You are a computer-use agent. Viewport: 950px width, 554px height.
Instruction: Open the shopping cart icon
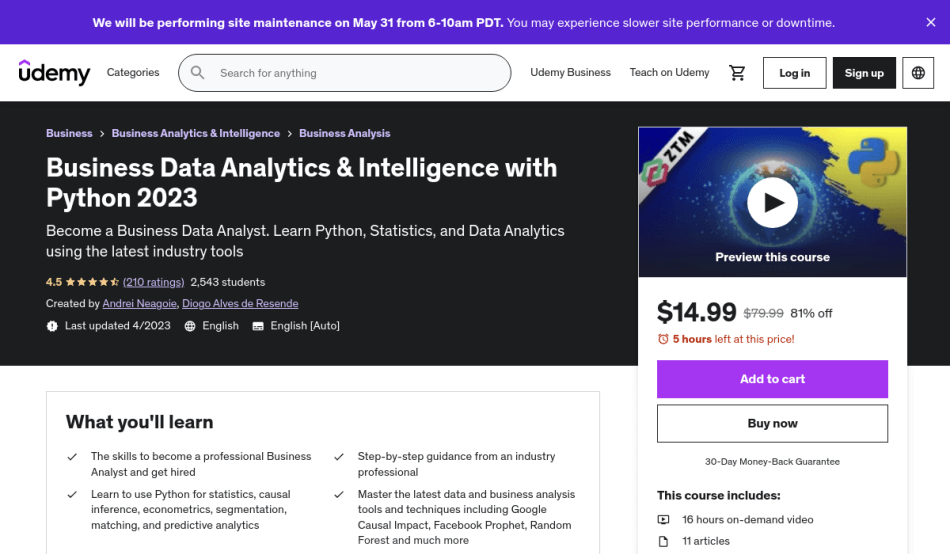(x=737, y=73)
